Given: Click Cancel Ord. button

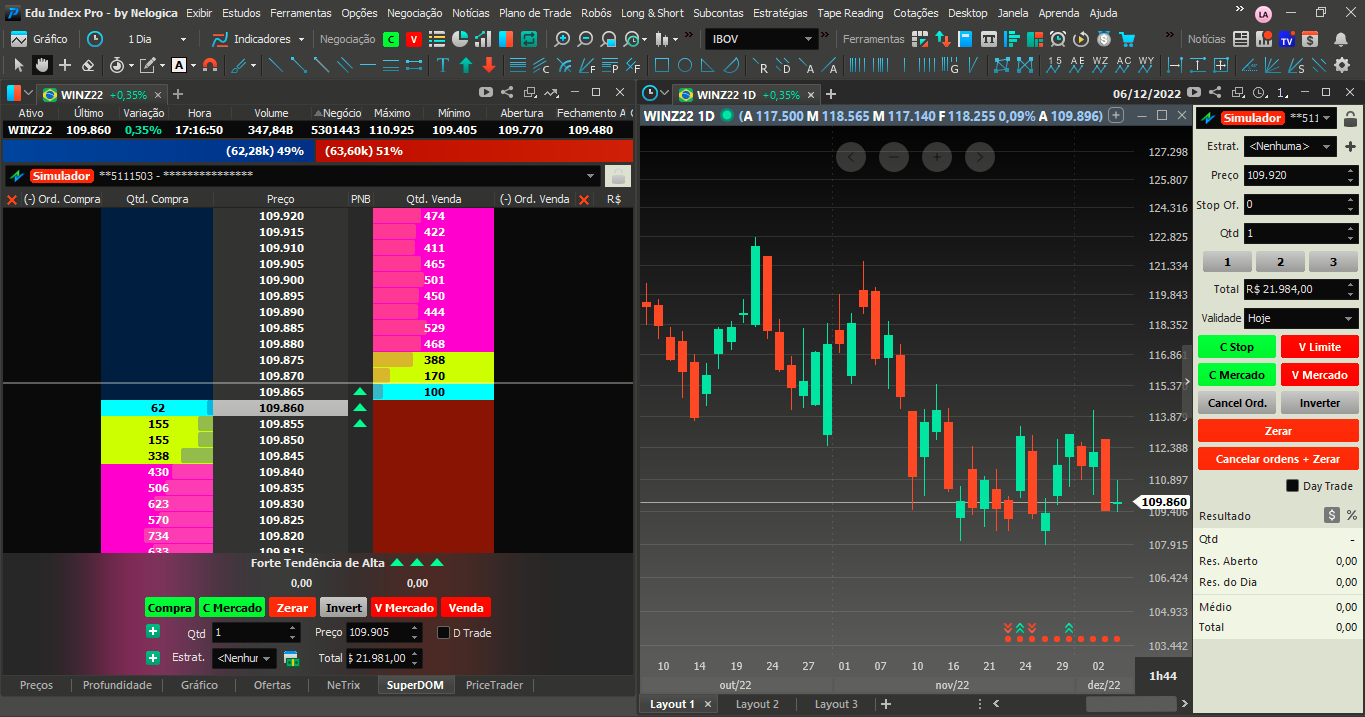Looking at the screenshot, I should pos(1236,403).
